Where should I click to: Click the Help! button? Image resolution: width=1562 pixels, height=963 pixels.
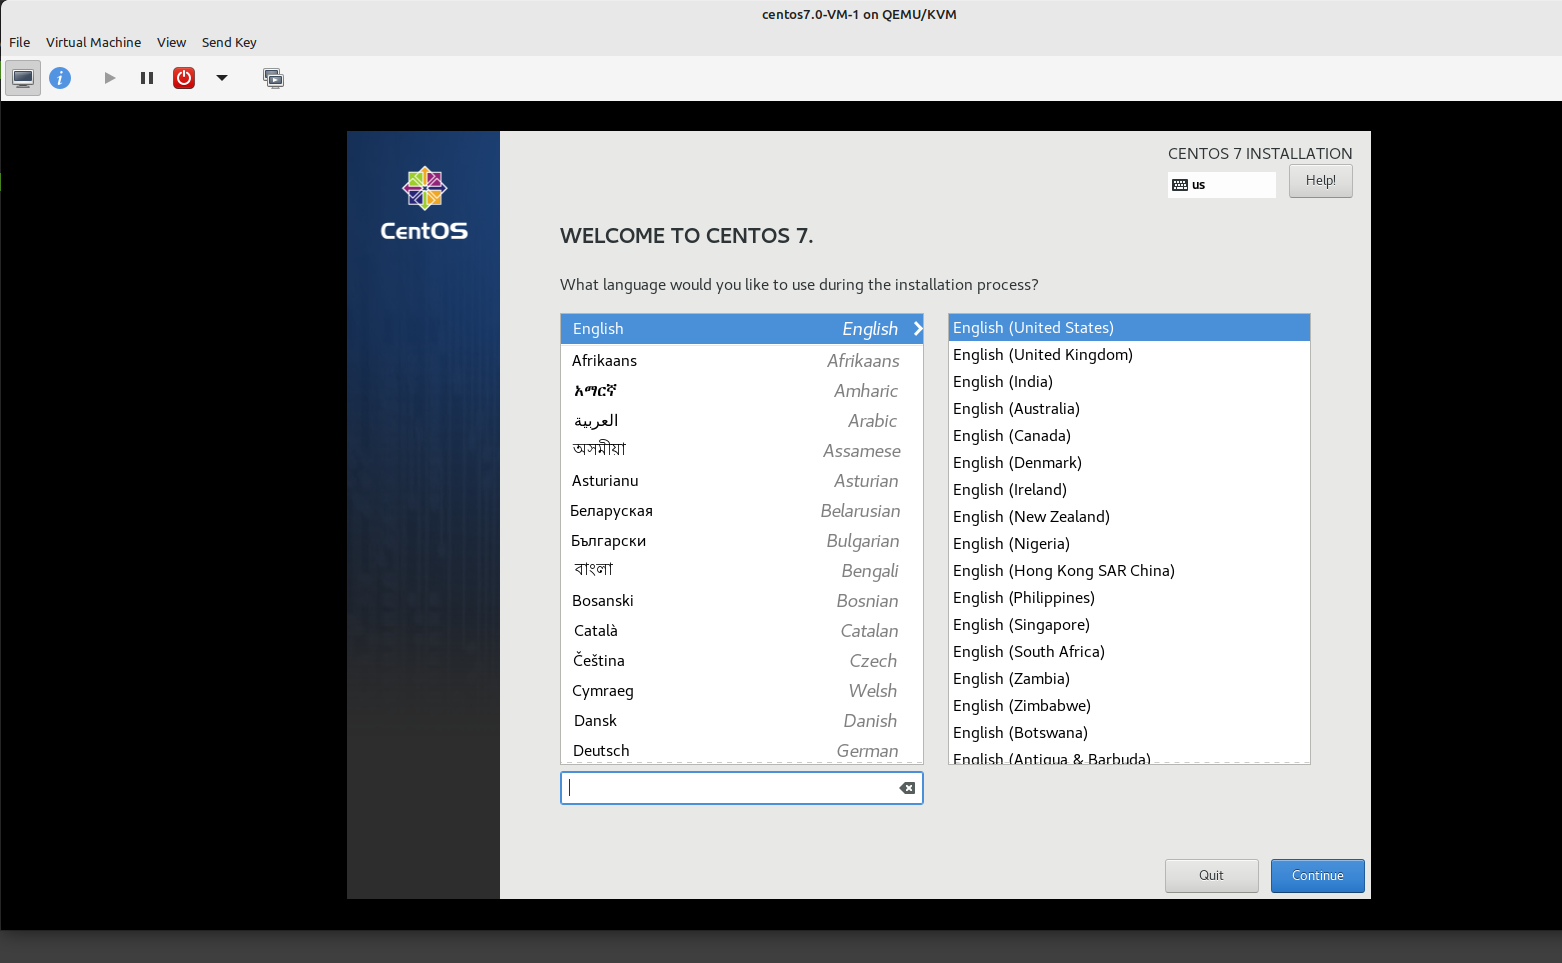pos(1320,181)
